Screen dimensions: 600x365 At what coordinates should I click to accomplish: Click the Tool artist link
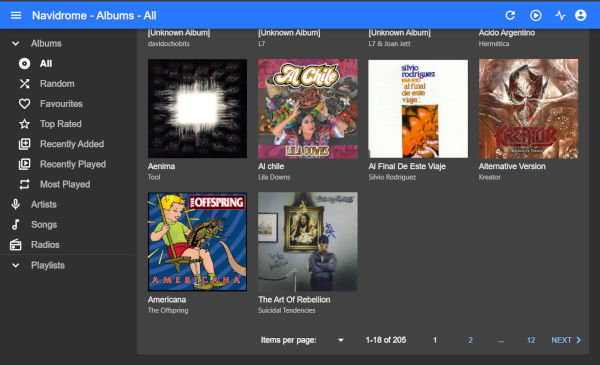coord(154,177)
